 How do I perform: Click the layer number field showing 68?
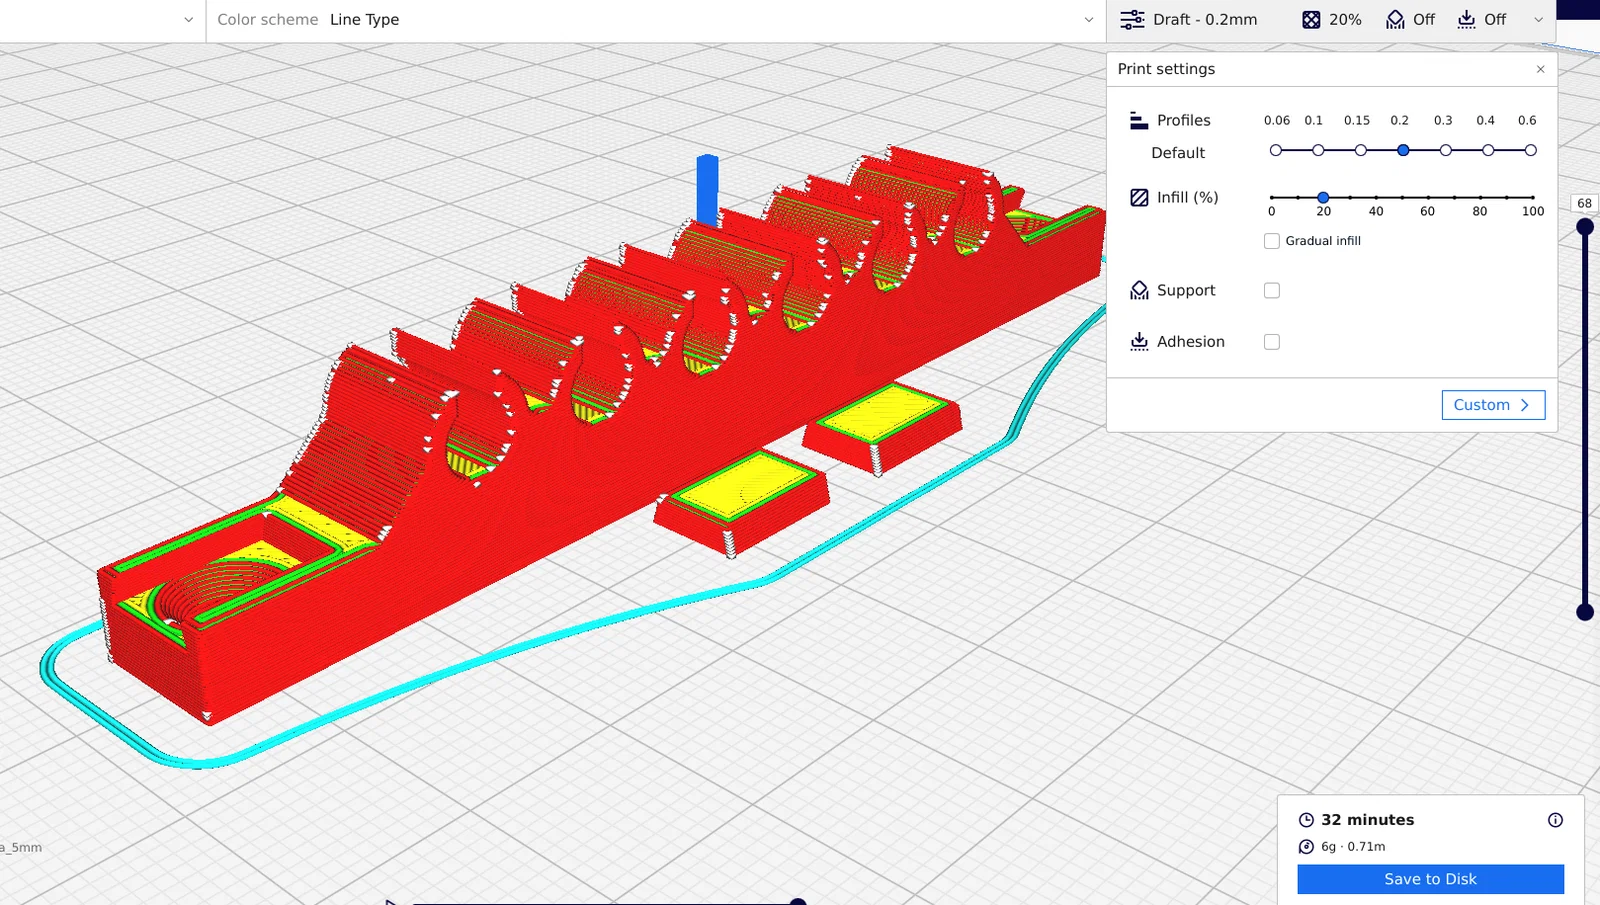click(x=1585, y=203)
